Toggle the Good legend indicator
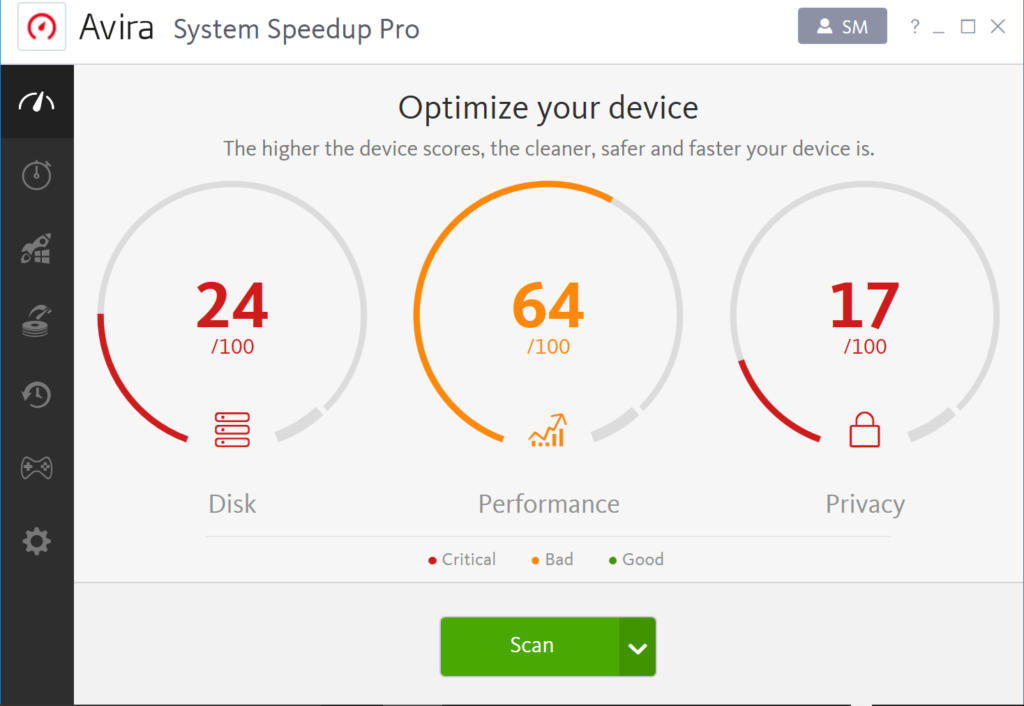The image size is (1024, 706). (635, 559)
